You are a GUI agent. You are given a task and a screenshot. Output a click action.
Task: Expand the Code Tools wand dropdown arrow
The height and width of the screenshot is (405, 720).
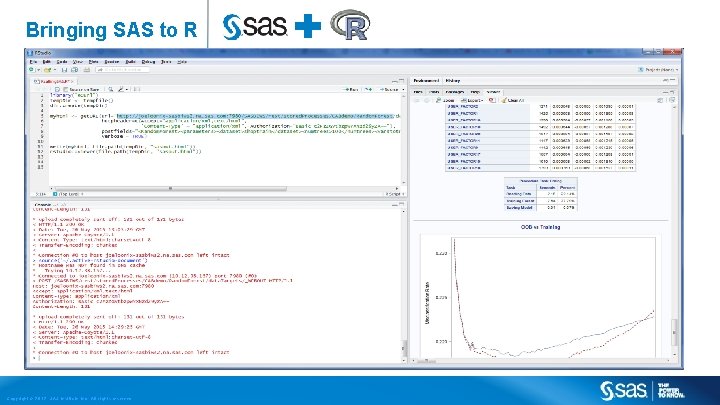click(126, 89)
